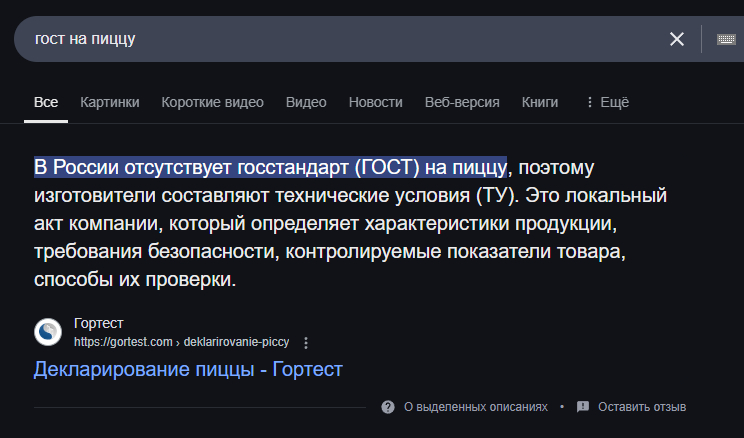This screenshot has height=438, width=744.
Task: Open the Декларирование пиццы - Гортест link
Action: point(188,370)
